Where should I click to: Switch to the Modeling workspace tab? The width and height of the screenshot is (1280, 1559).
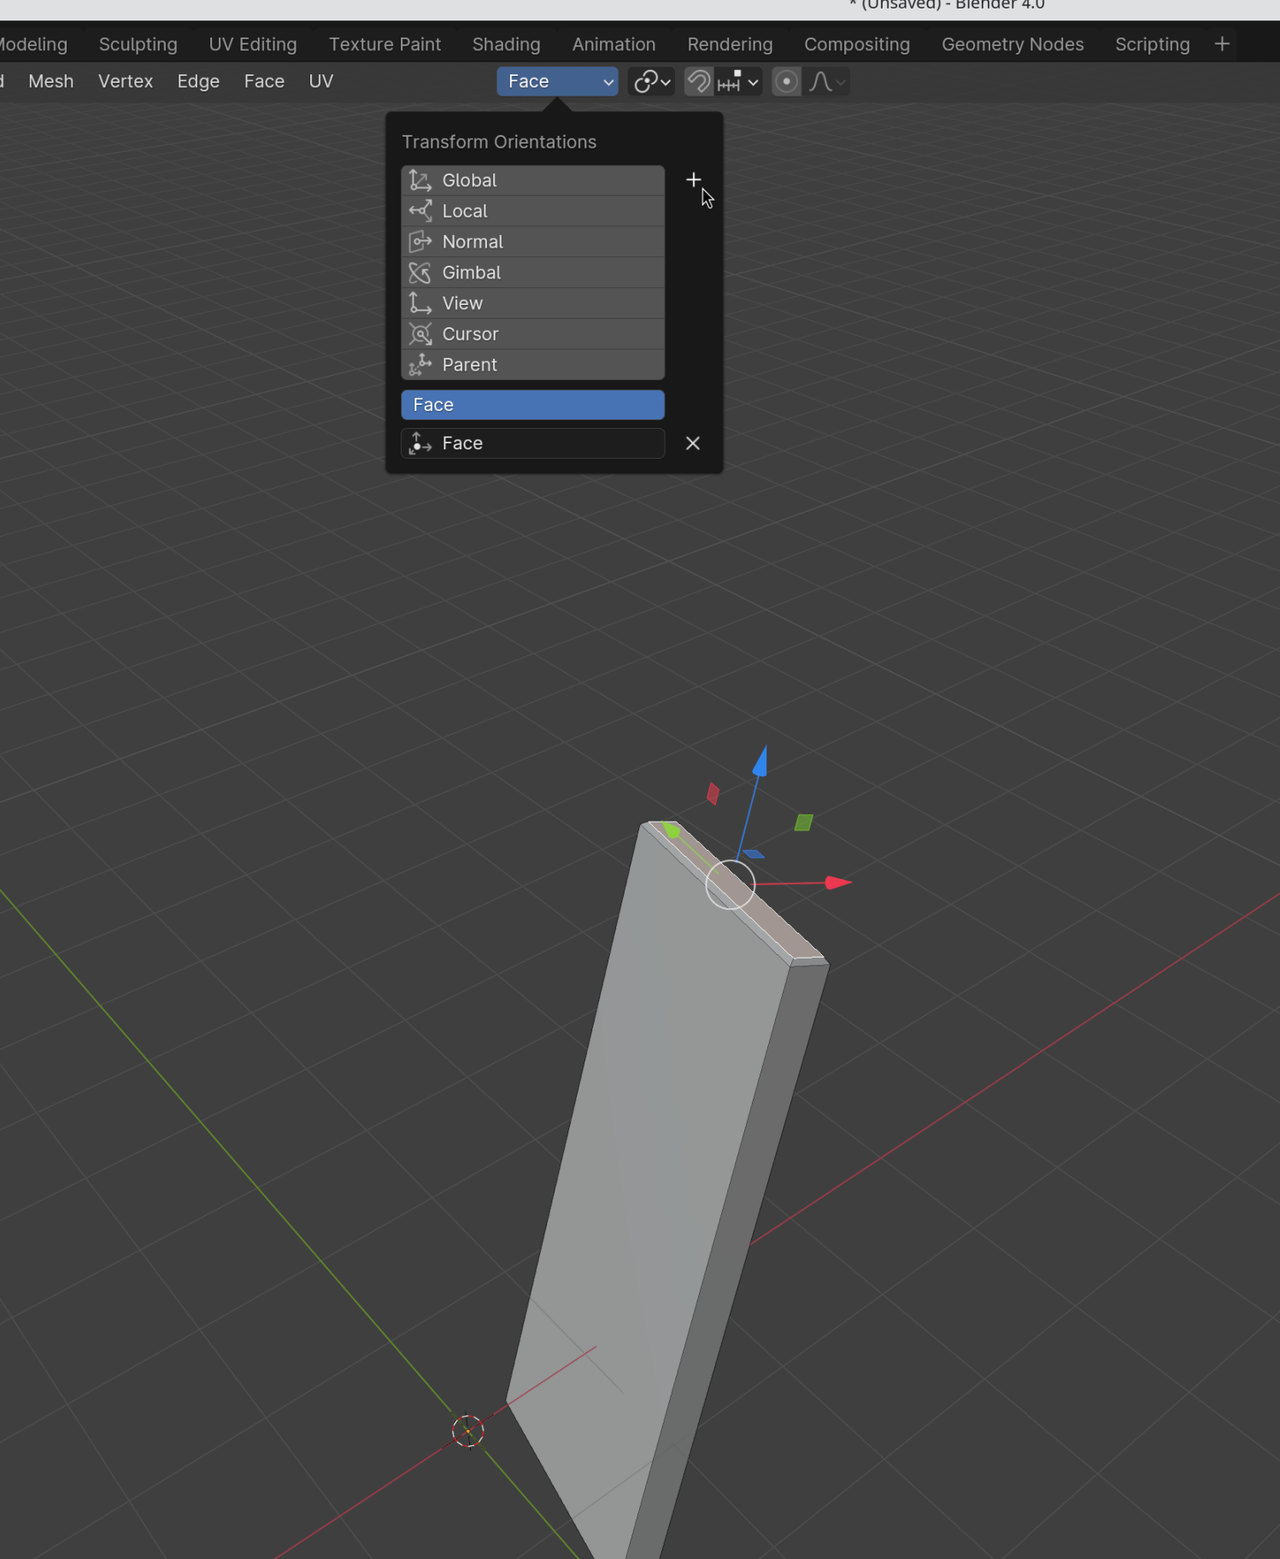[x=32, y=44]
